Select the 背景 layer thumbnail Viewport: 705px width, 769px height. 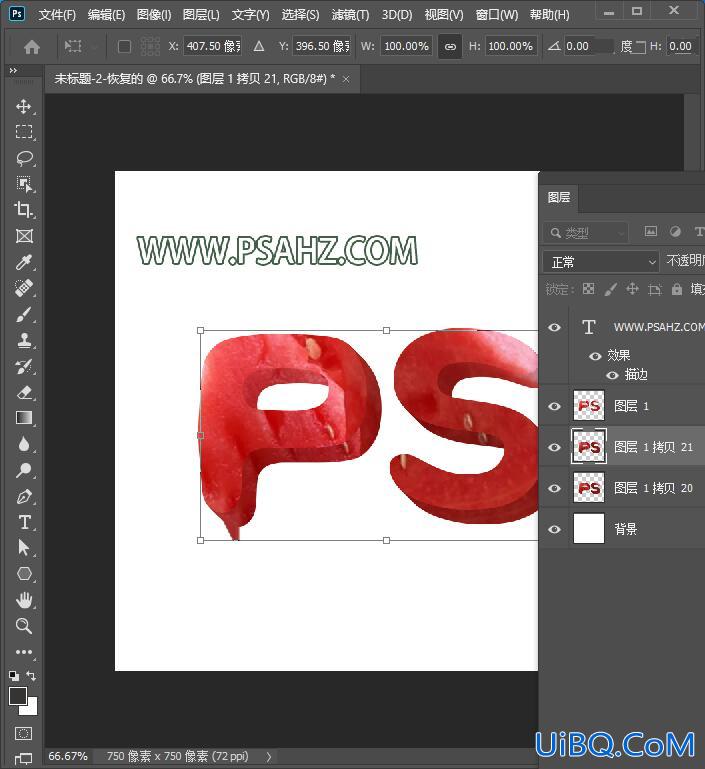588,529
